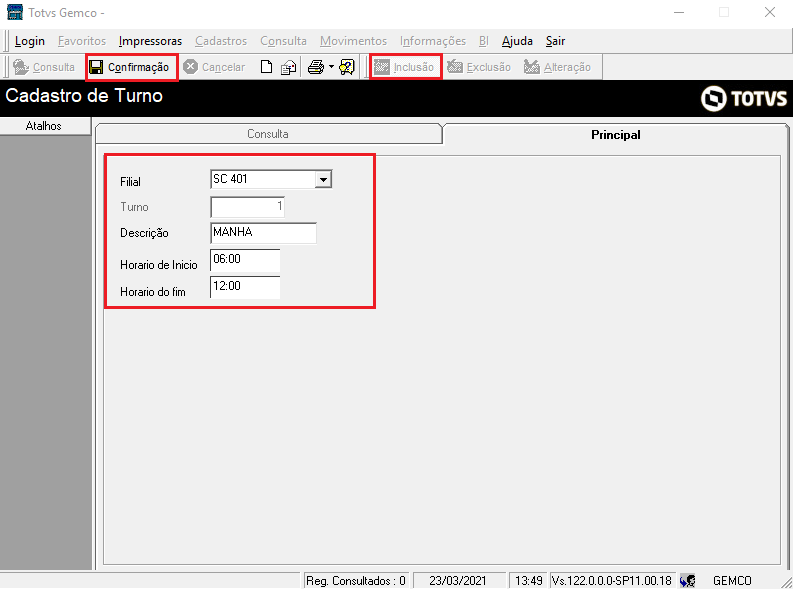
Task: Click the Atalhos panel header
Action: click(x=45, y=126)
